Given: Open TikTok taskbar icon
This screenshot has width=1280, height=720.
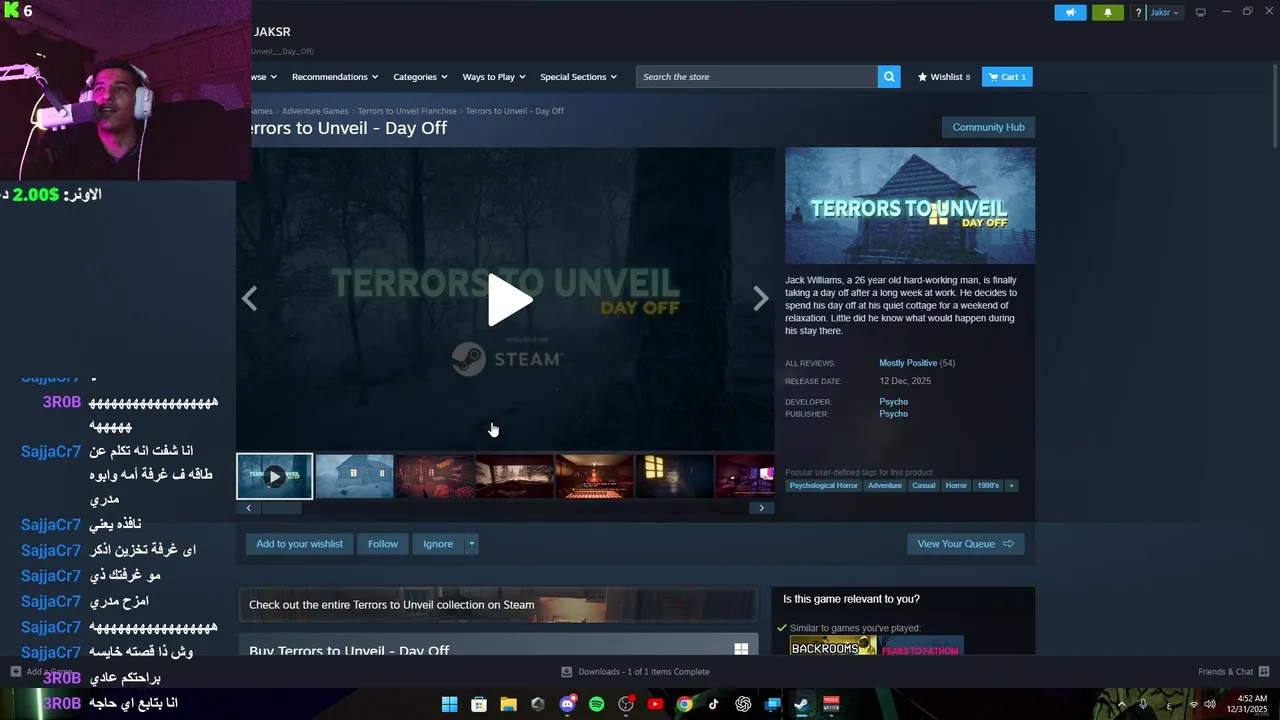Looking at the screenshot, I should click(714, 704).
